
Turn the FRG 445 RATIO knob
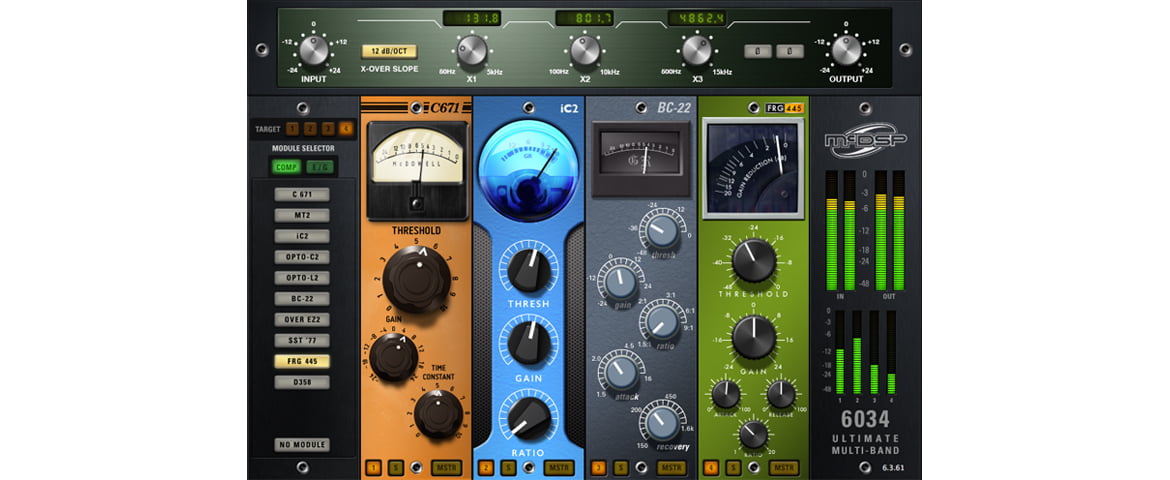tap(754, 434)
